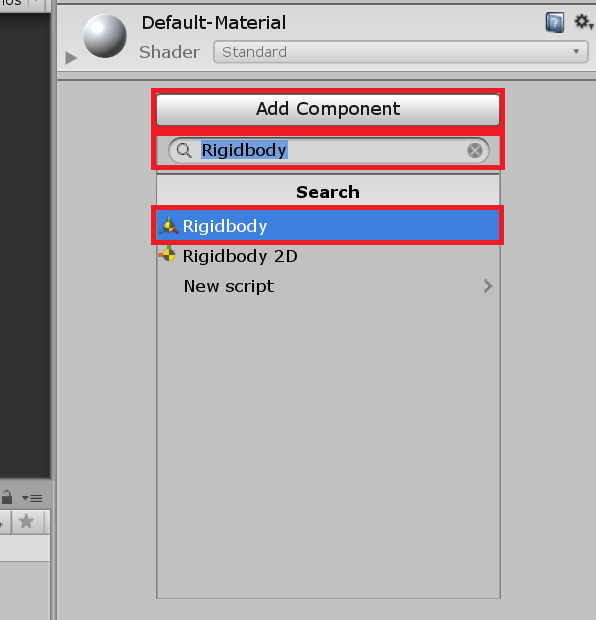Viewport: 596px width, 620px height.
Task: Click the Search header bar
Action: pos(328,192)
